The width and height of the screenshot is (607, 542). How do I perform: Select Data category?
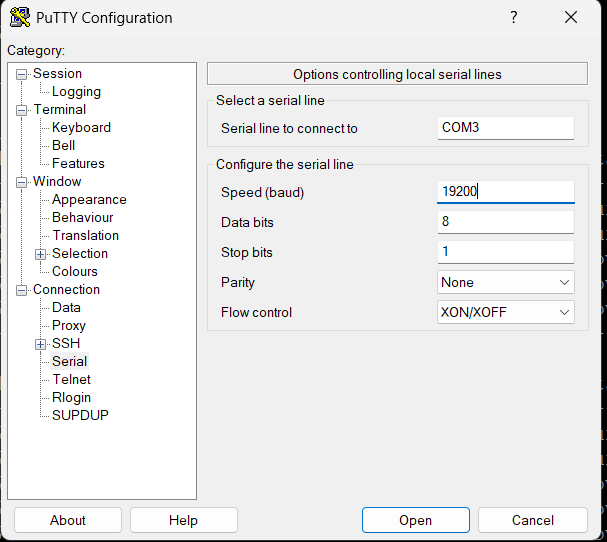click(66, 307)
